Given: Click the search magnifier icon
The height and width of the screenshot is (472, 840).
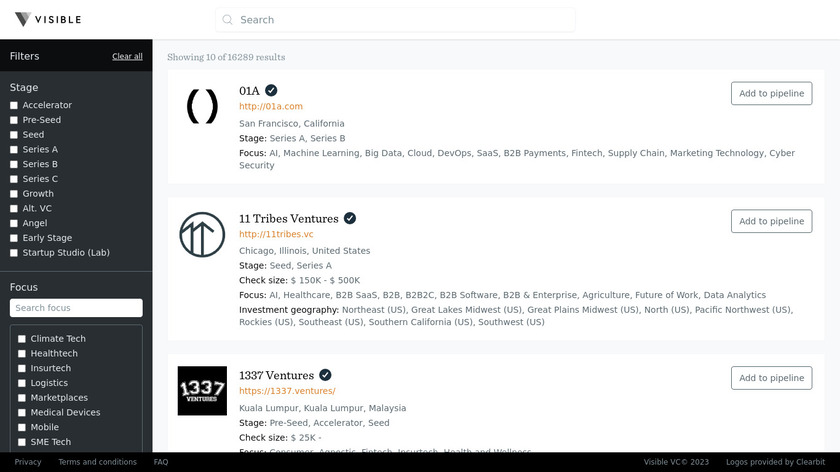Looking at the screenshot, I should point(228,20).
